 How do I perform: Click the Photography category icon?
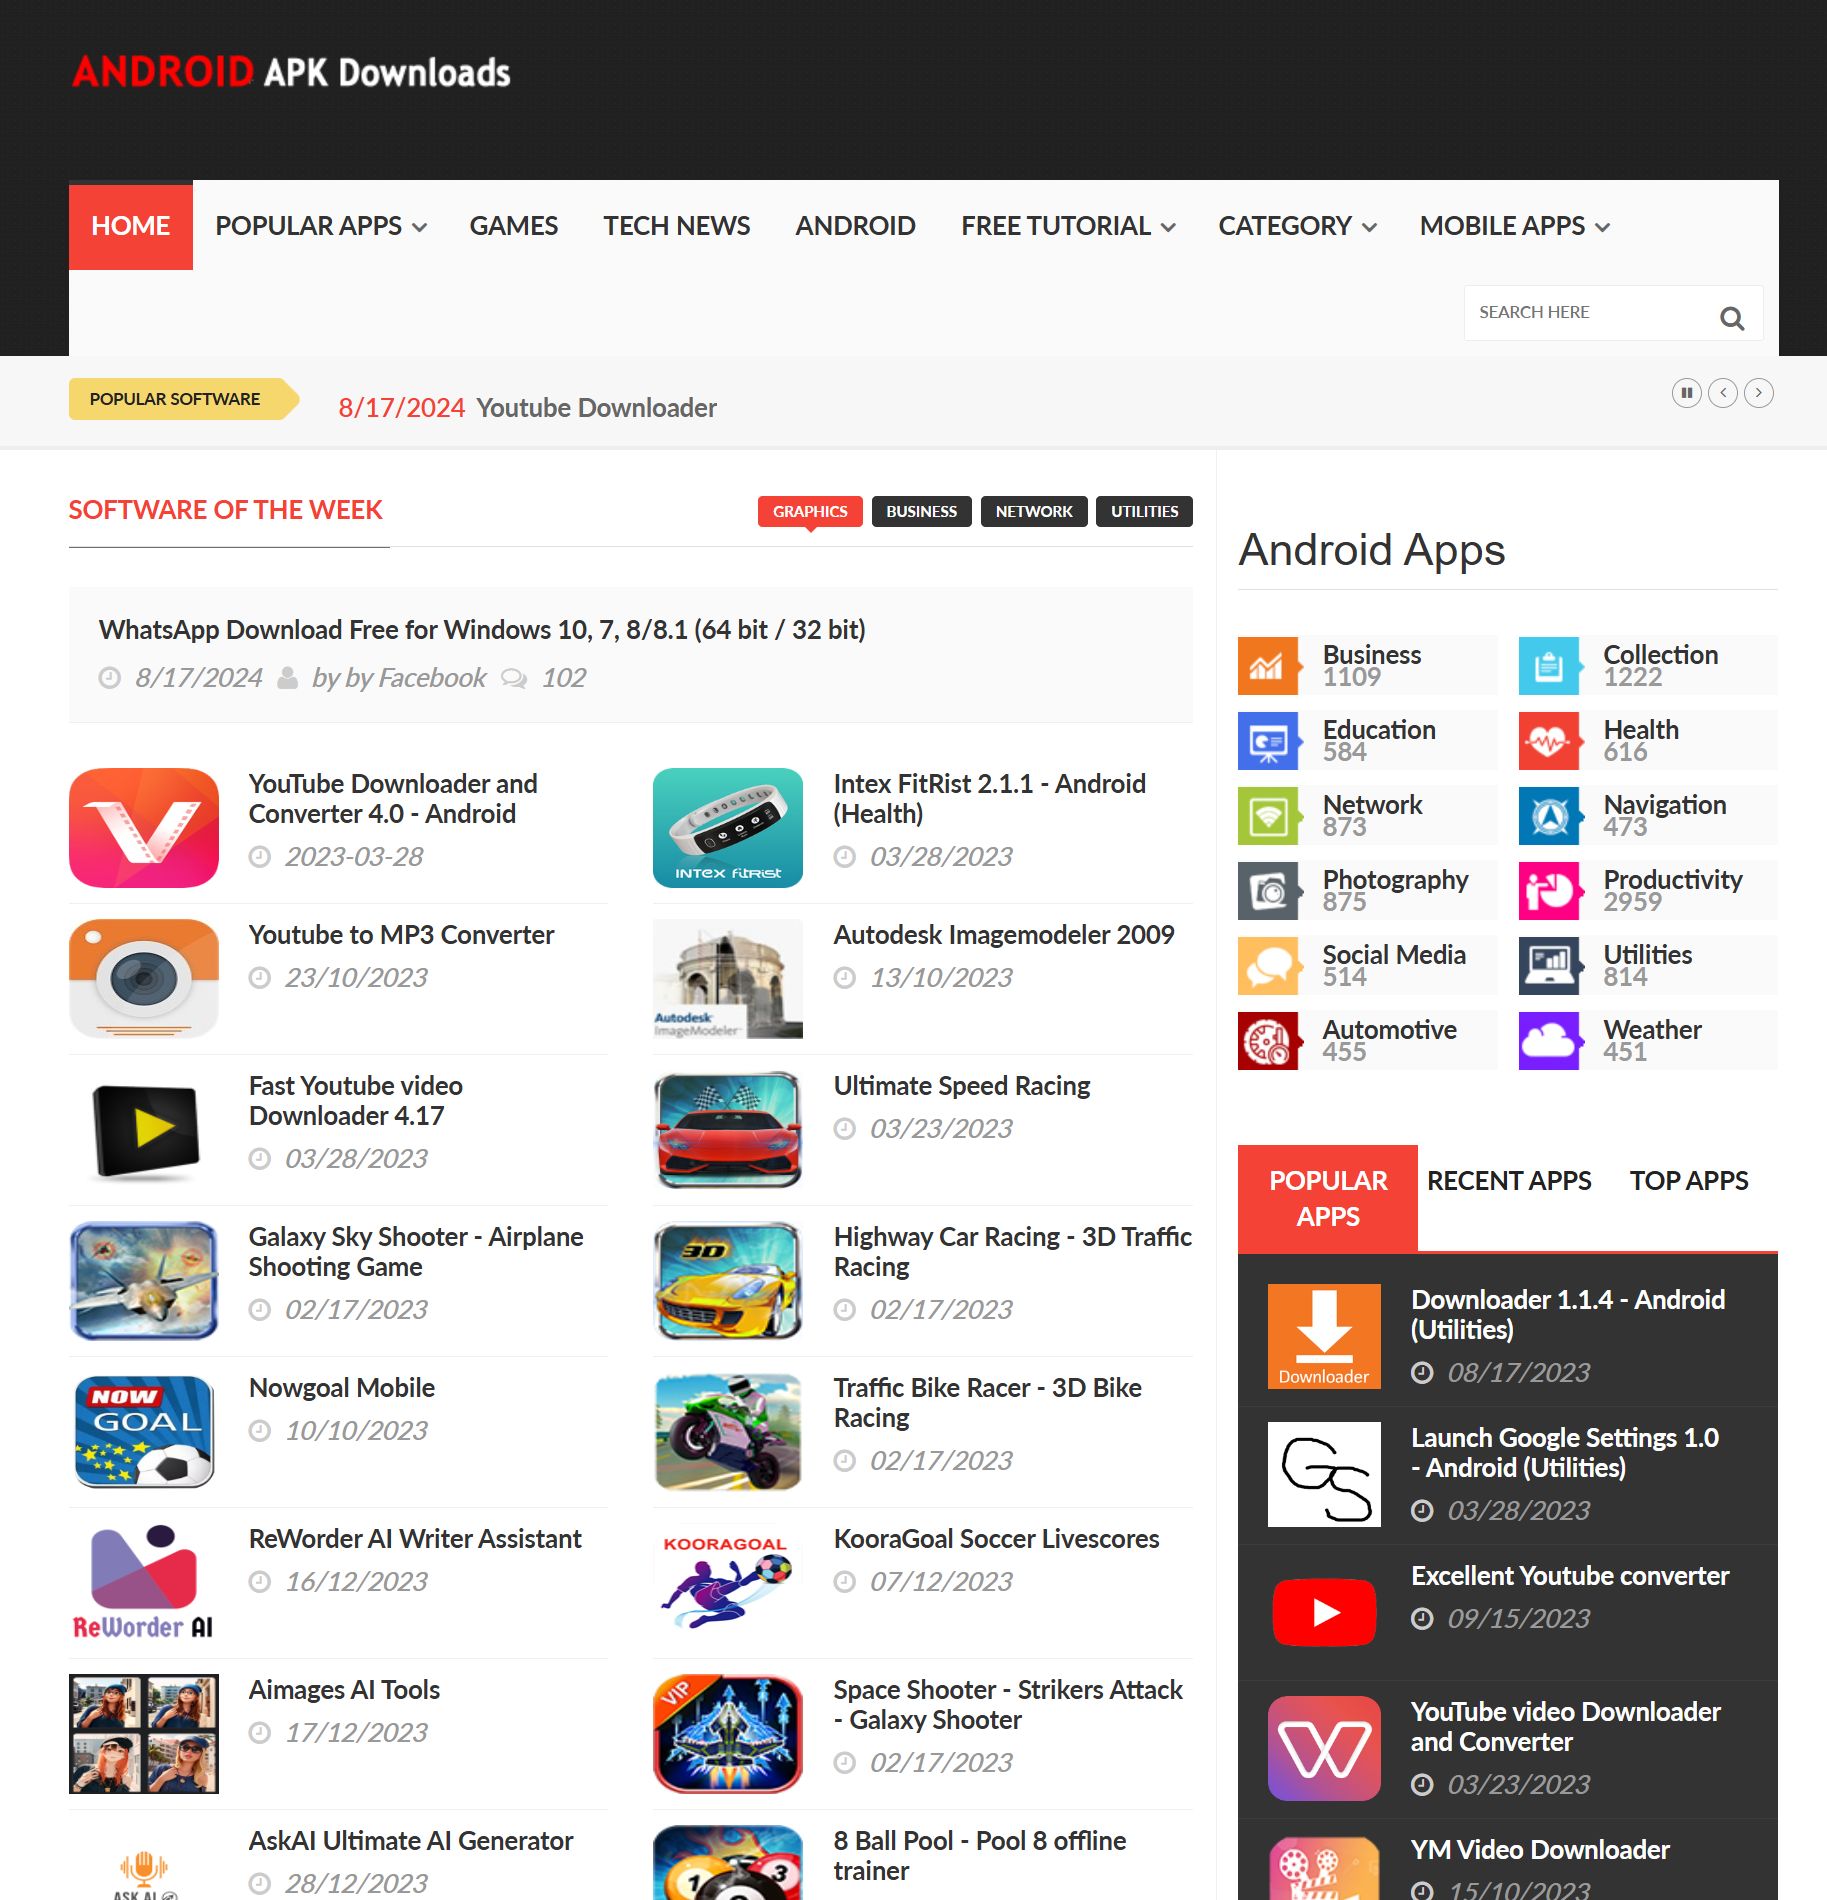click(x=1268, y=889)
